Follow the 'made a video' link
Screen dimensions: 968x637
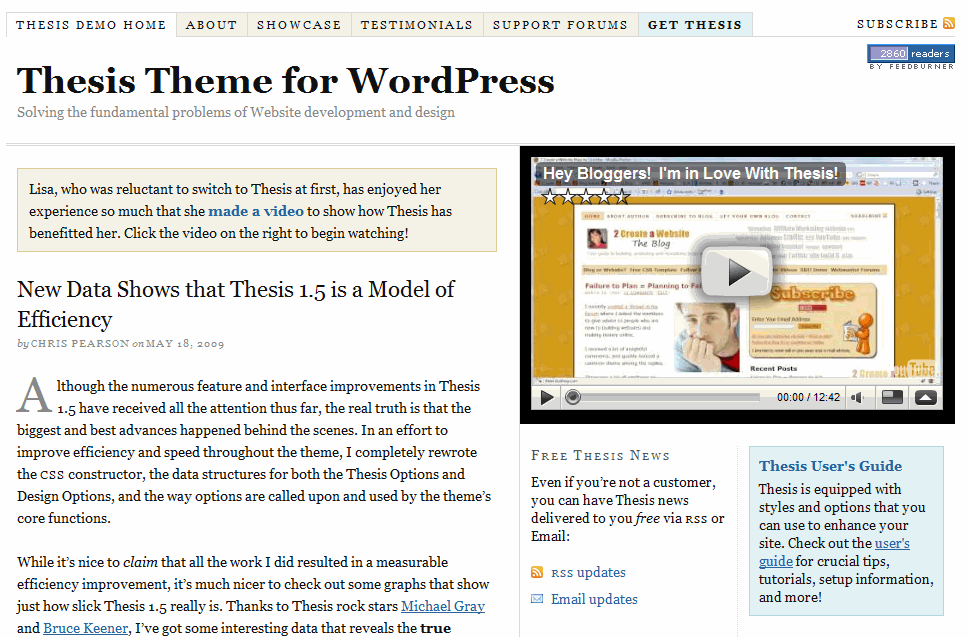pyautogui.click(x=256, y=211)
